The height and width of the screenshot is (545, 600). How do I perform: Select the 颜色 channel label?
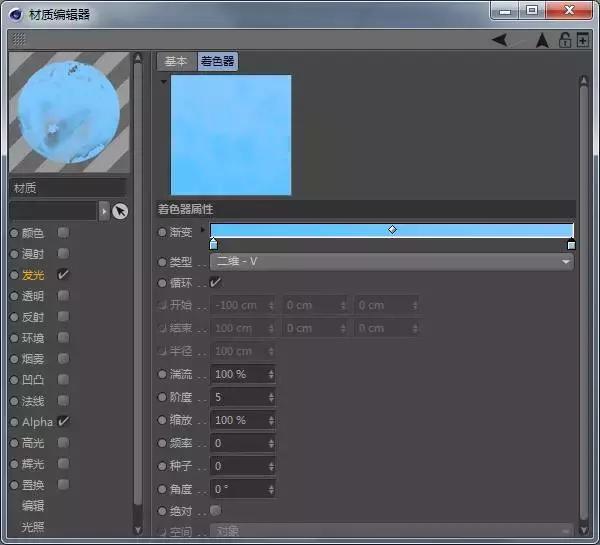coord(33,233)
